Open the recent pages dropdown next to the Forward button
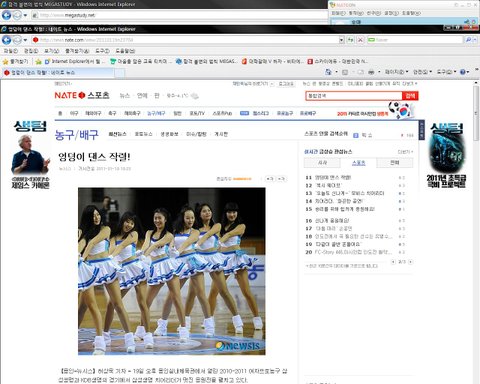The width and height of the screenshot is (480, 384). pyautogui.click(x=25, y=40)
